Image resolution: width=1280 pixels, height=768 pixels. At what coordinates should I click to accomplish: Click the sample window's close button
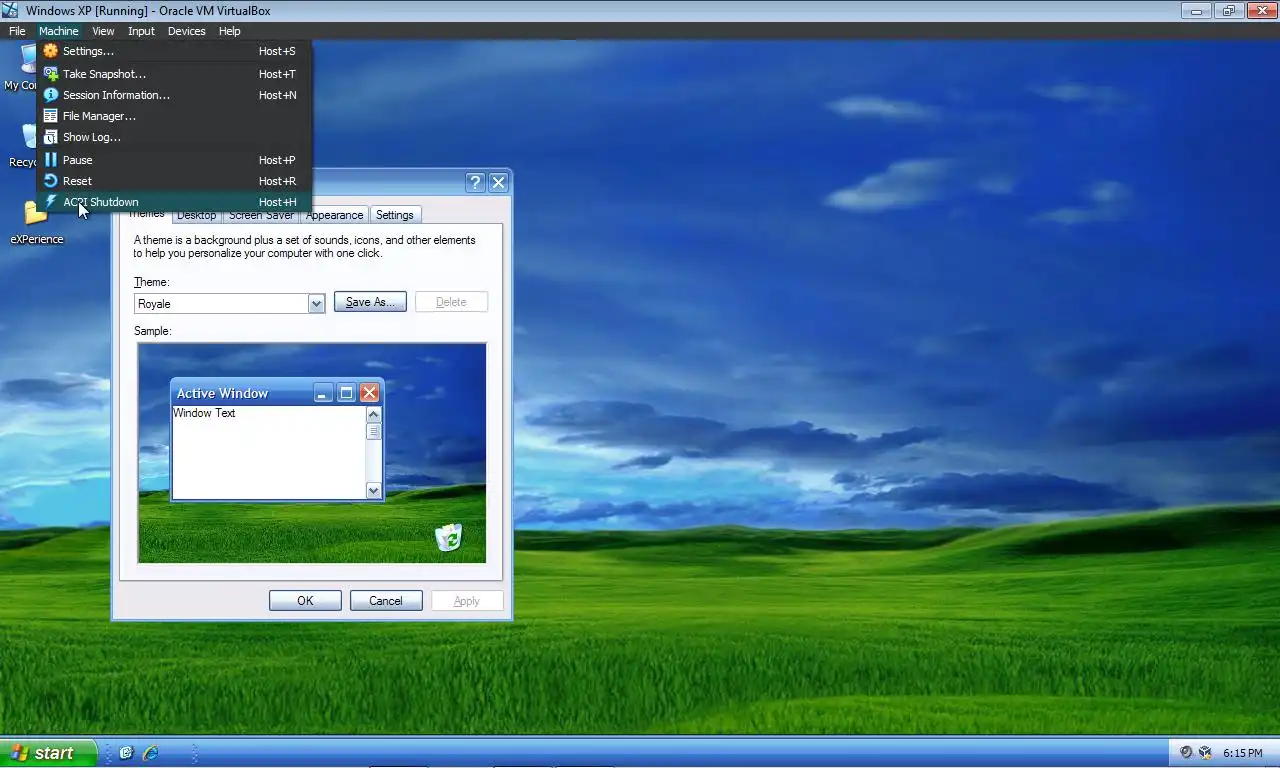coord(369,393)
